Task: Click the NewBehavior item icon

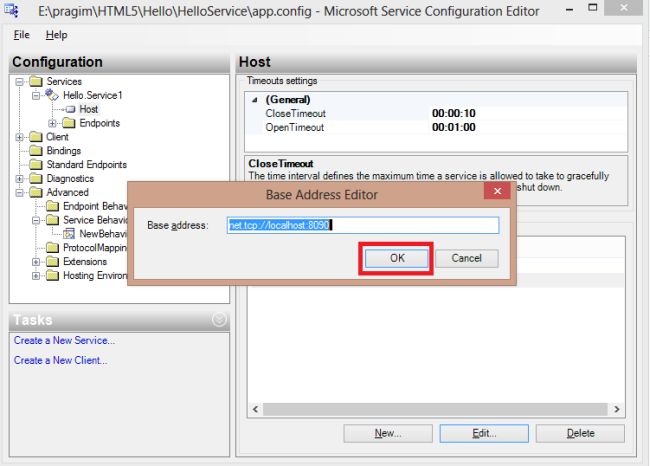Action: coord(69,234)
